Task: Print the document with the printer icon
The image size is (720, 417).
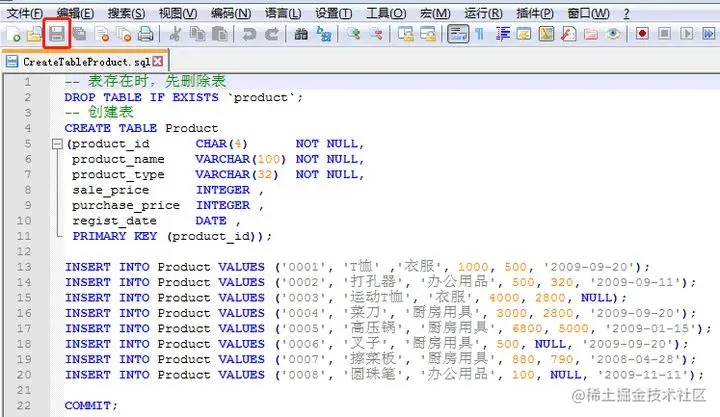Action: coord(145,34)
